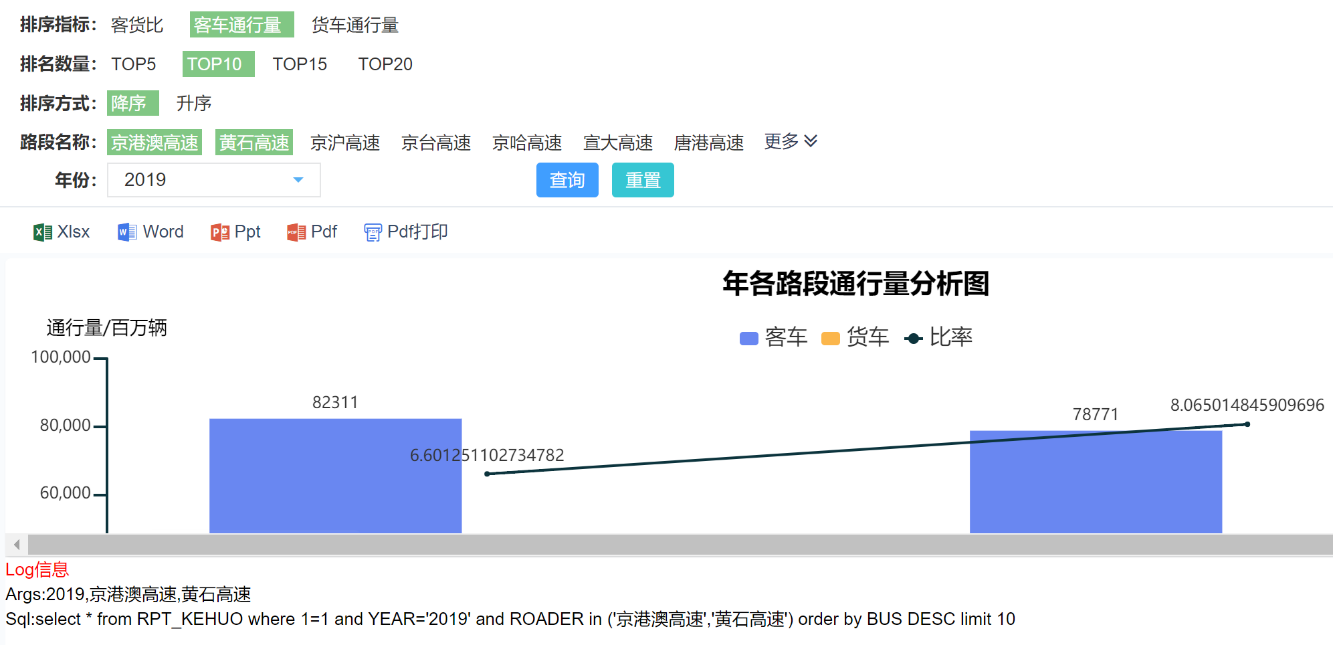Toggle 客车 legend series
Image resolution: width=1333 pixels, height=645 pixels.
[773, 338]
